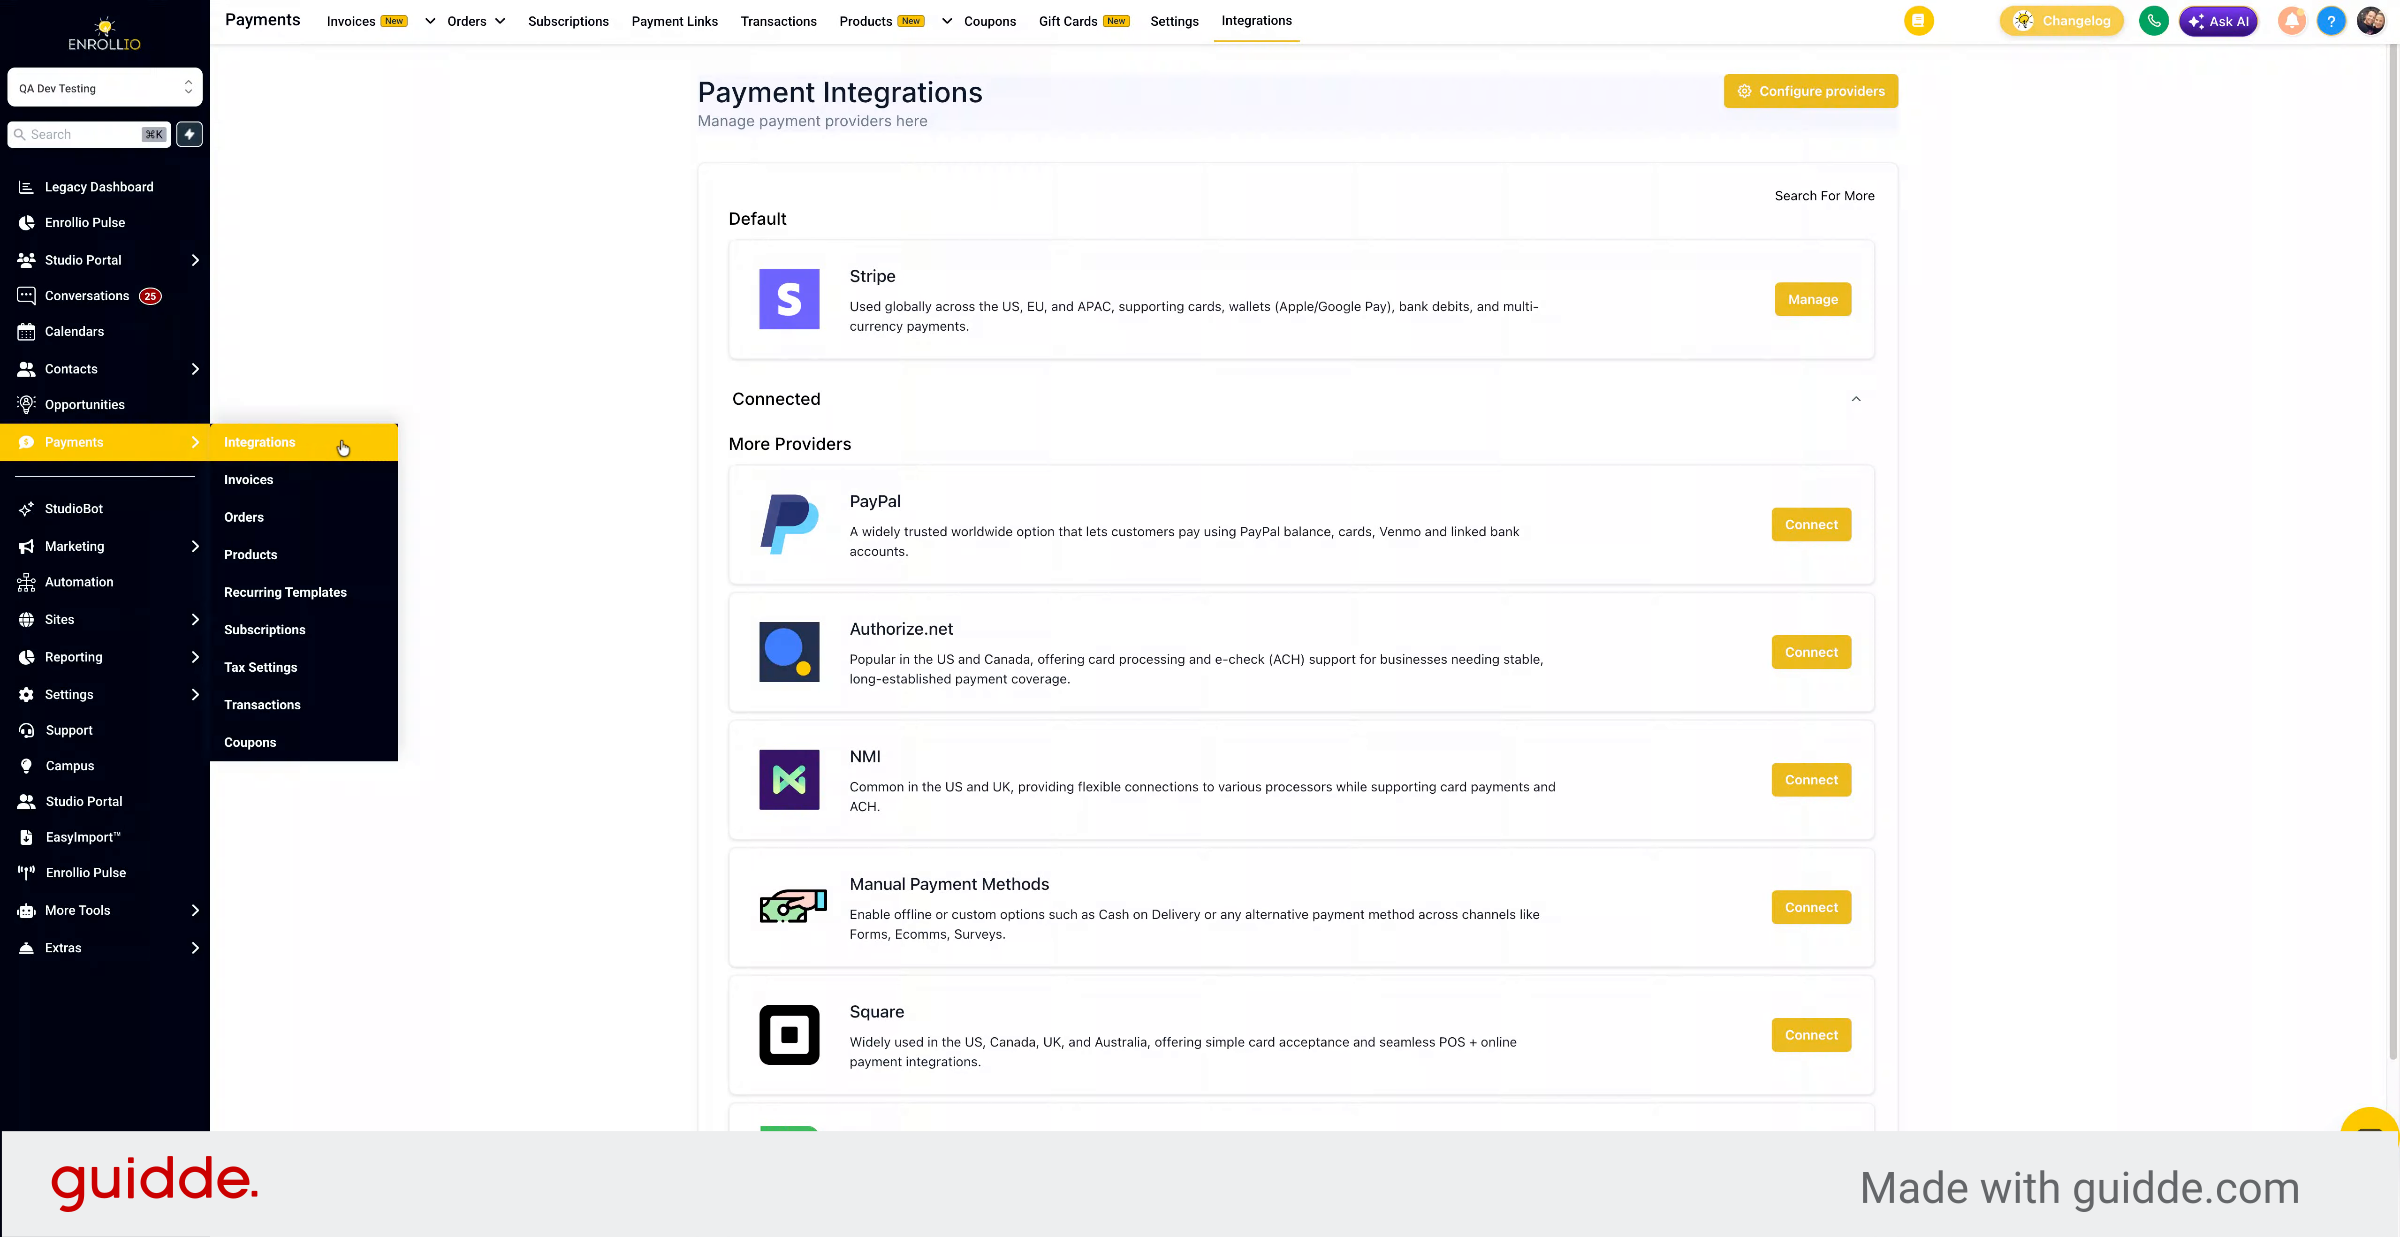Screen dimensions: 2400x1237
Task: Open the user profile avatar
Action: [x=2371, y=21]
